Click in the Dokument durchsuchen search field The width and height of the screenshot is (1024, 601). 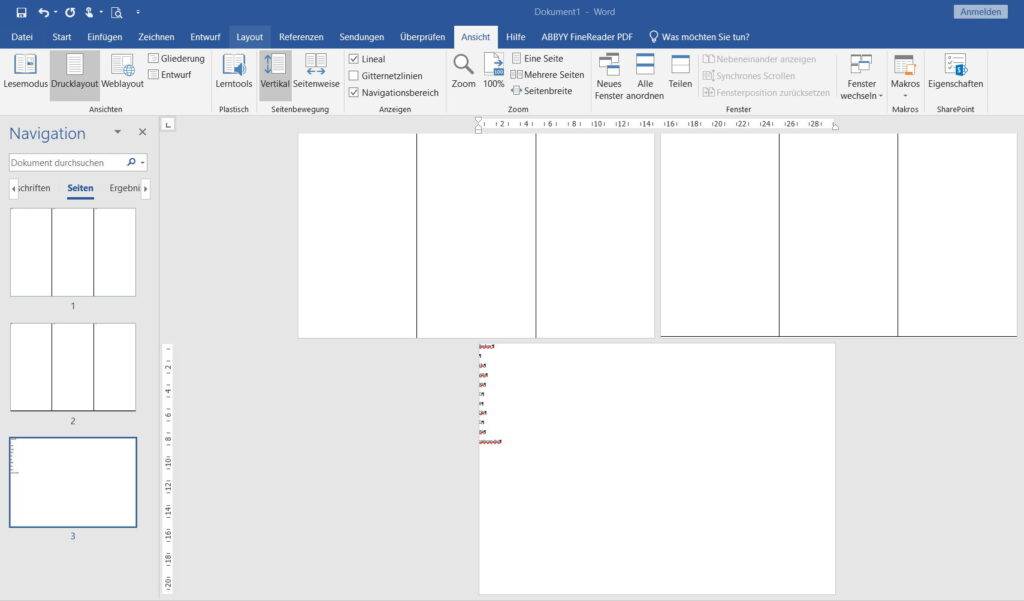(x=67, y=162)
